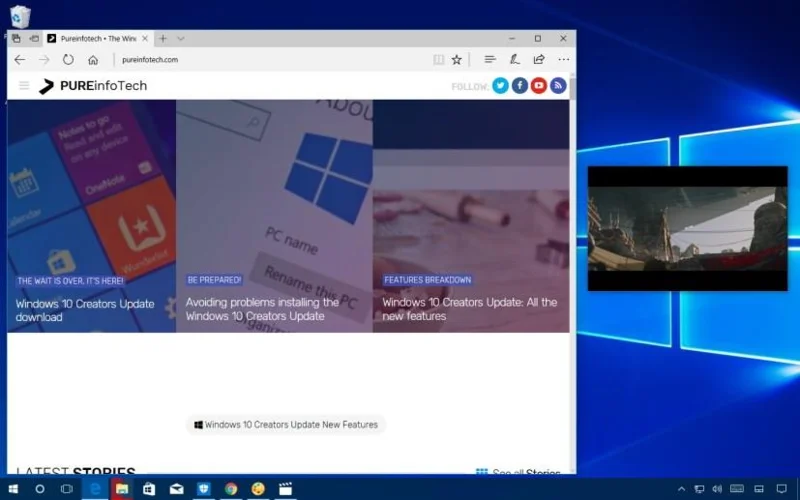The width and height of the screenshot is (800, 500).
Task: Launch Google Chrome from taskbar
Action: point(231,489)
